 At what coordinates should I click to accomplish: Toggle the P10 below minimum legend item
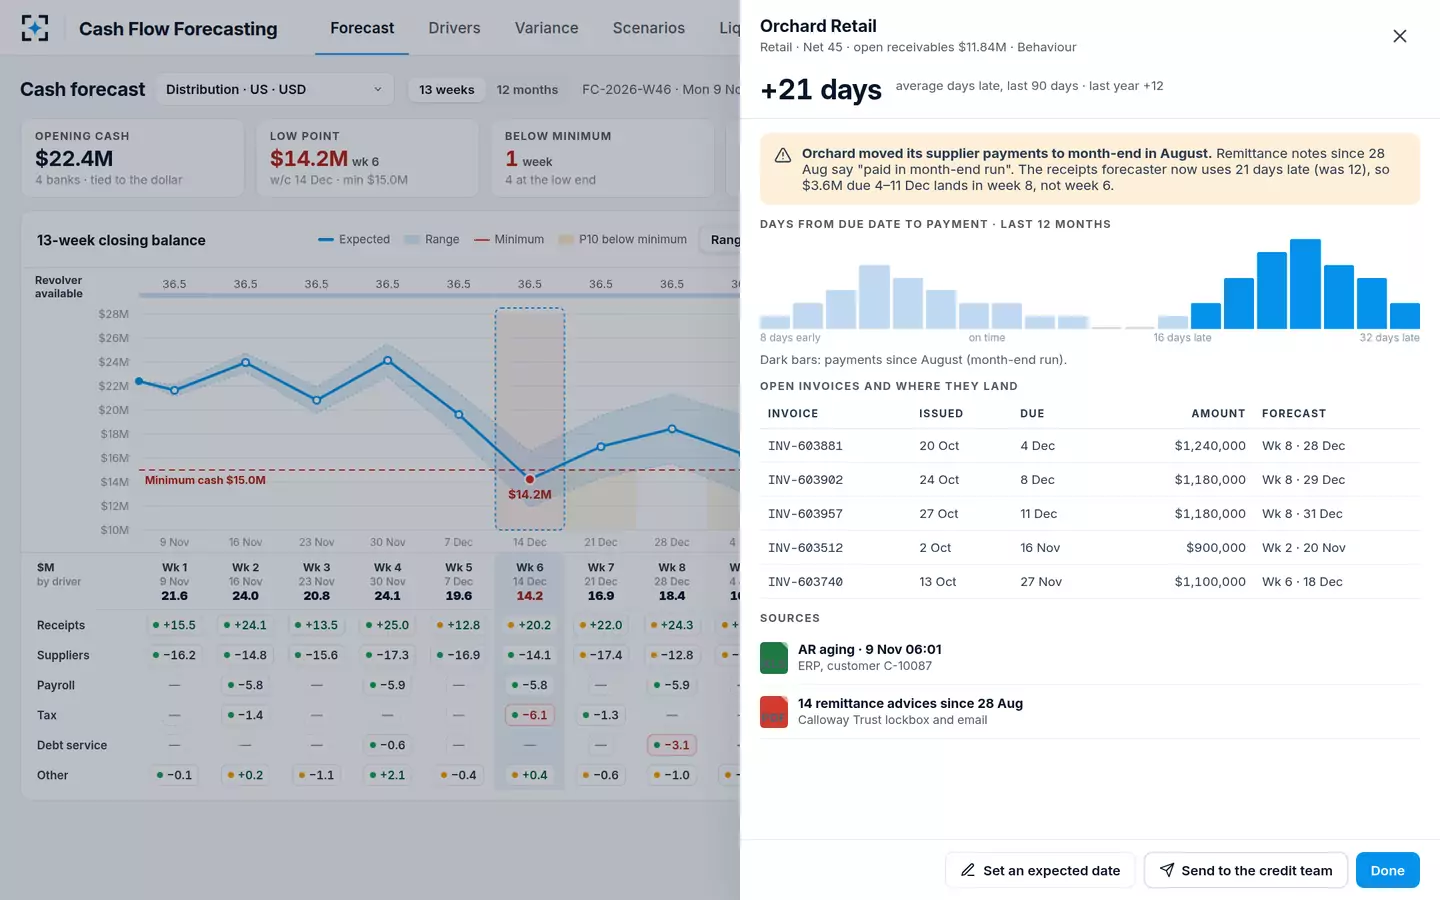[623, 240]
